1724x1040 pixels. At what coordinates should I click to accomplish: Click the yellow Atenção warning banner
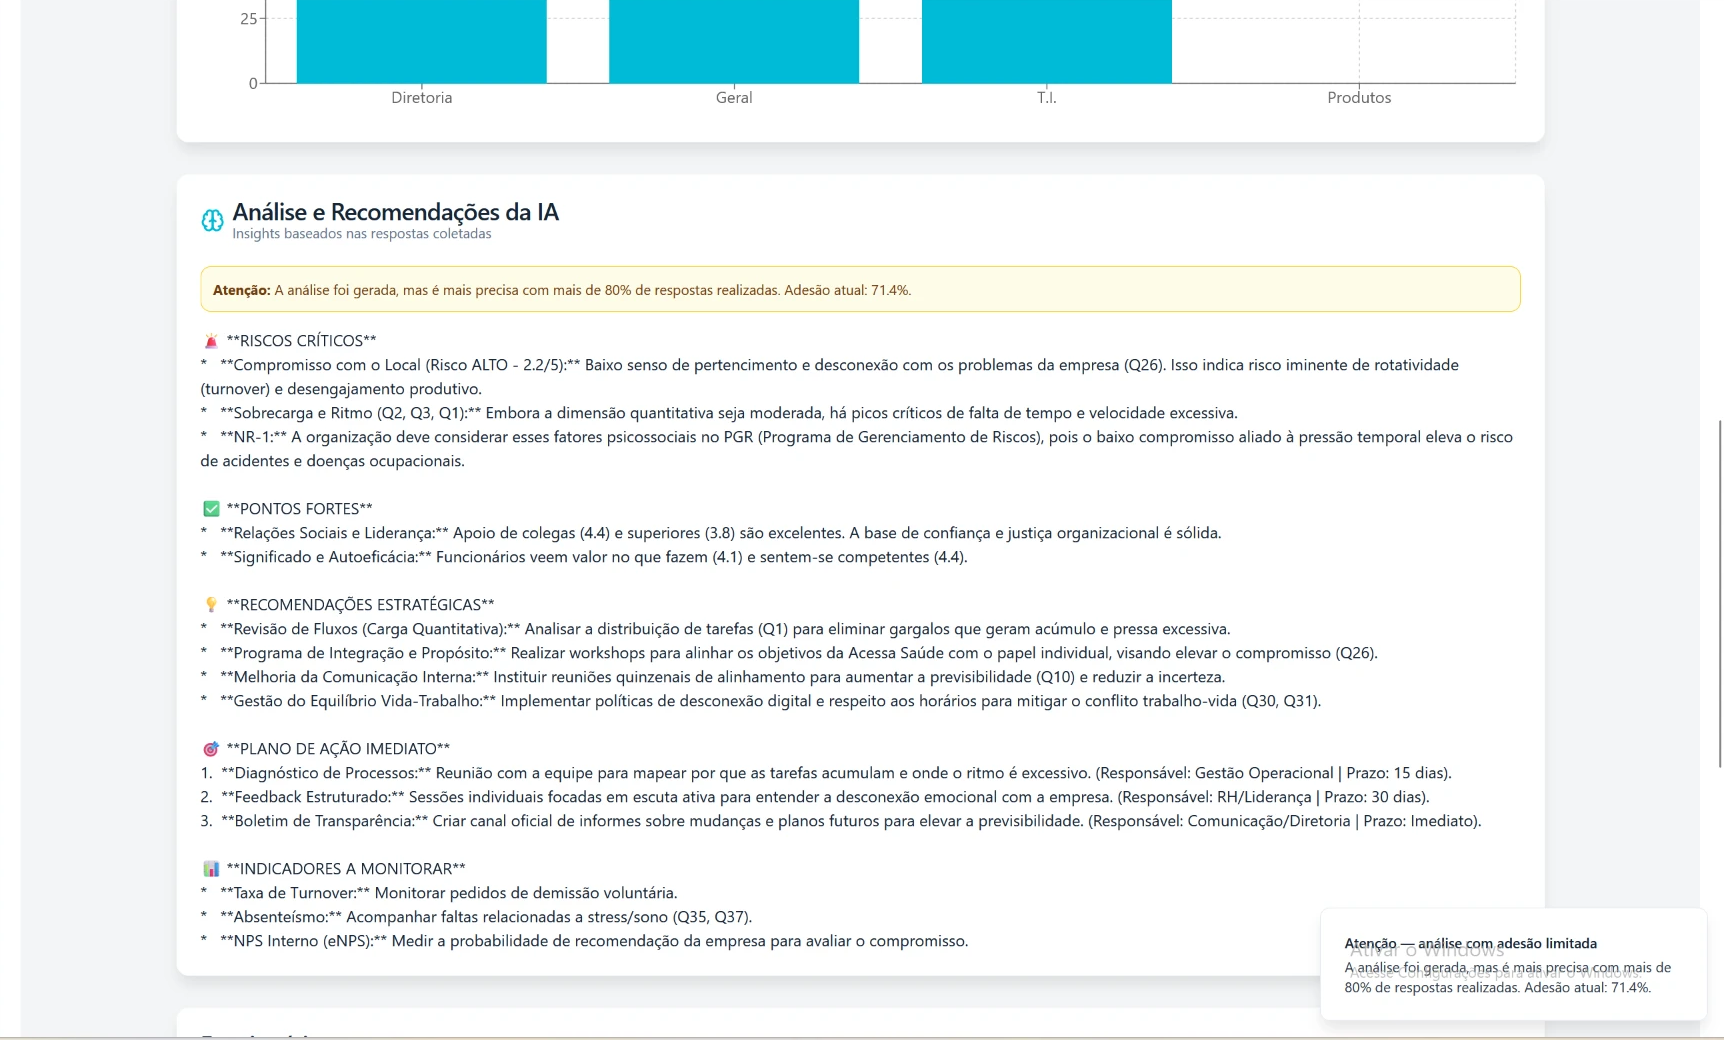coord(860,289)
